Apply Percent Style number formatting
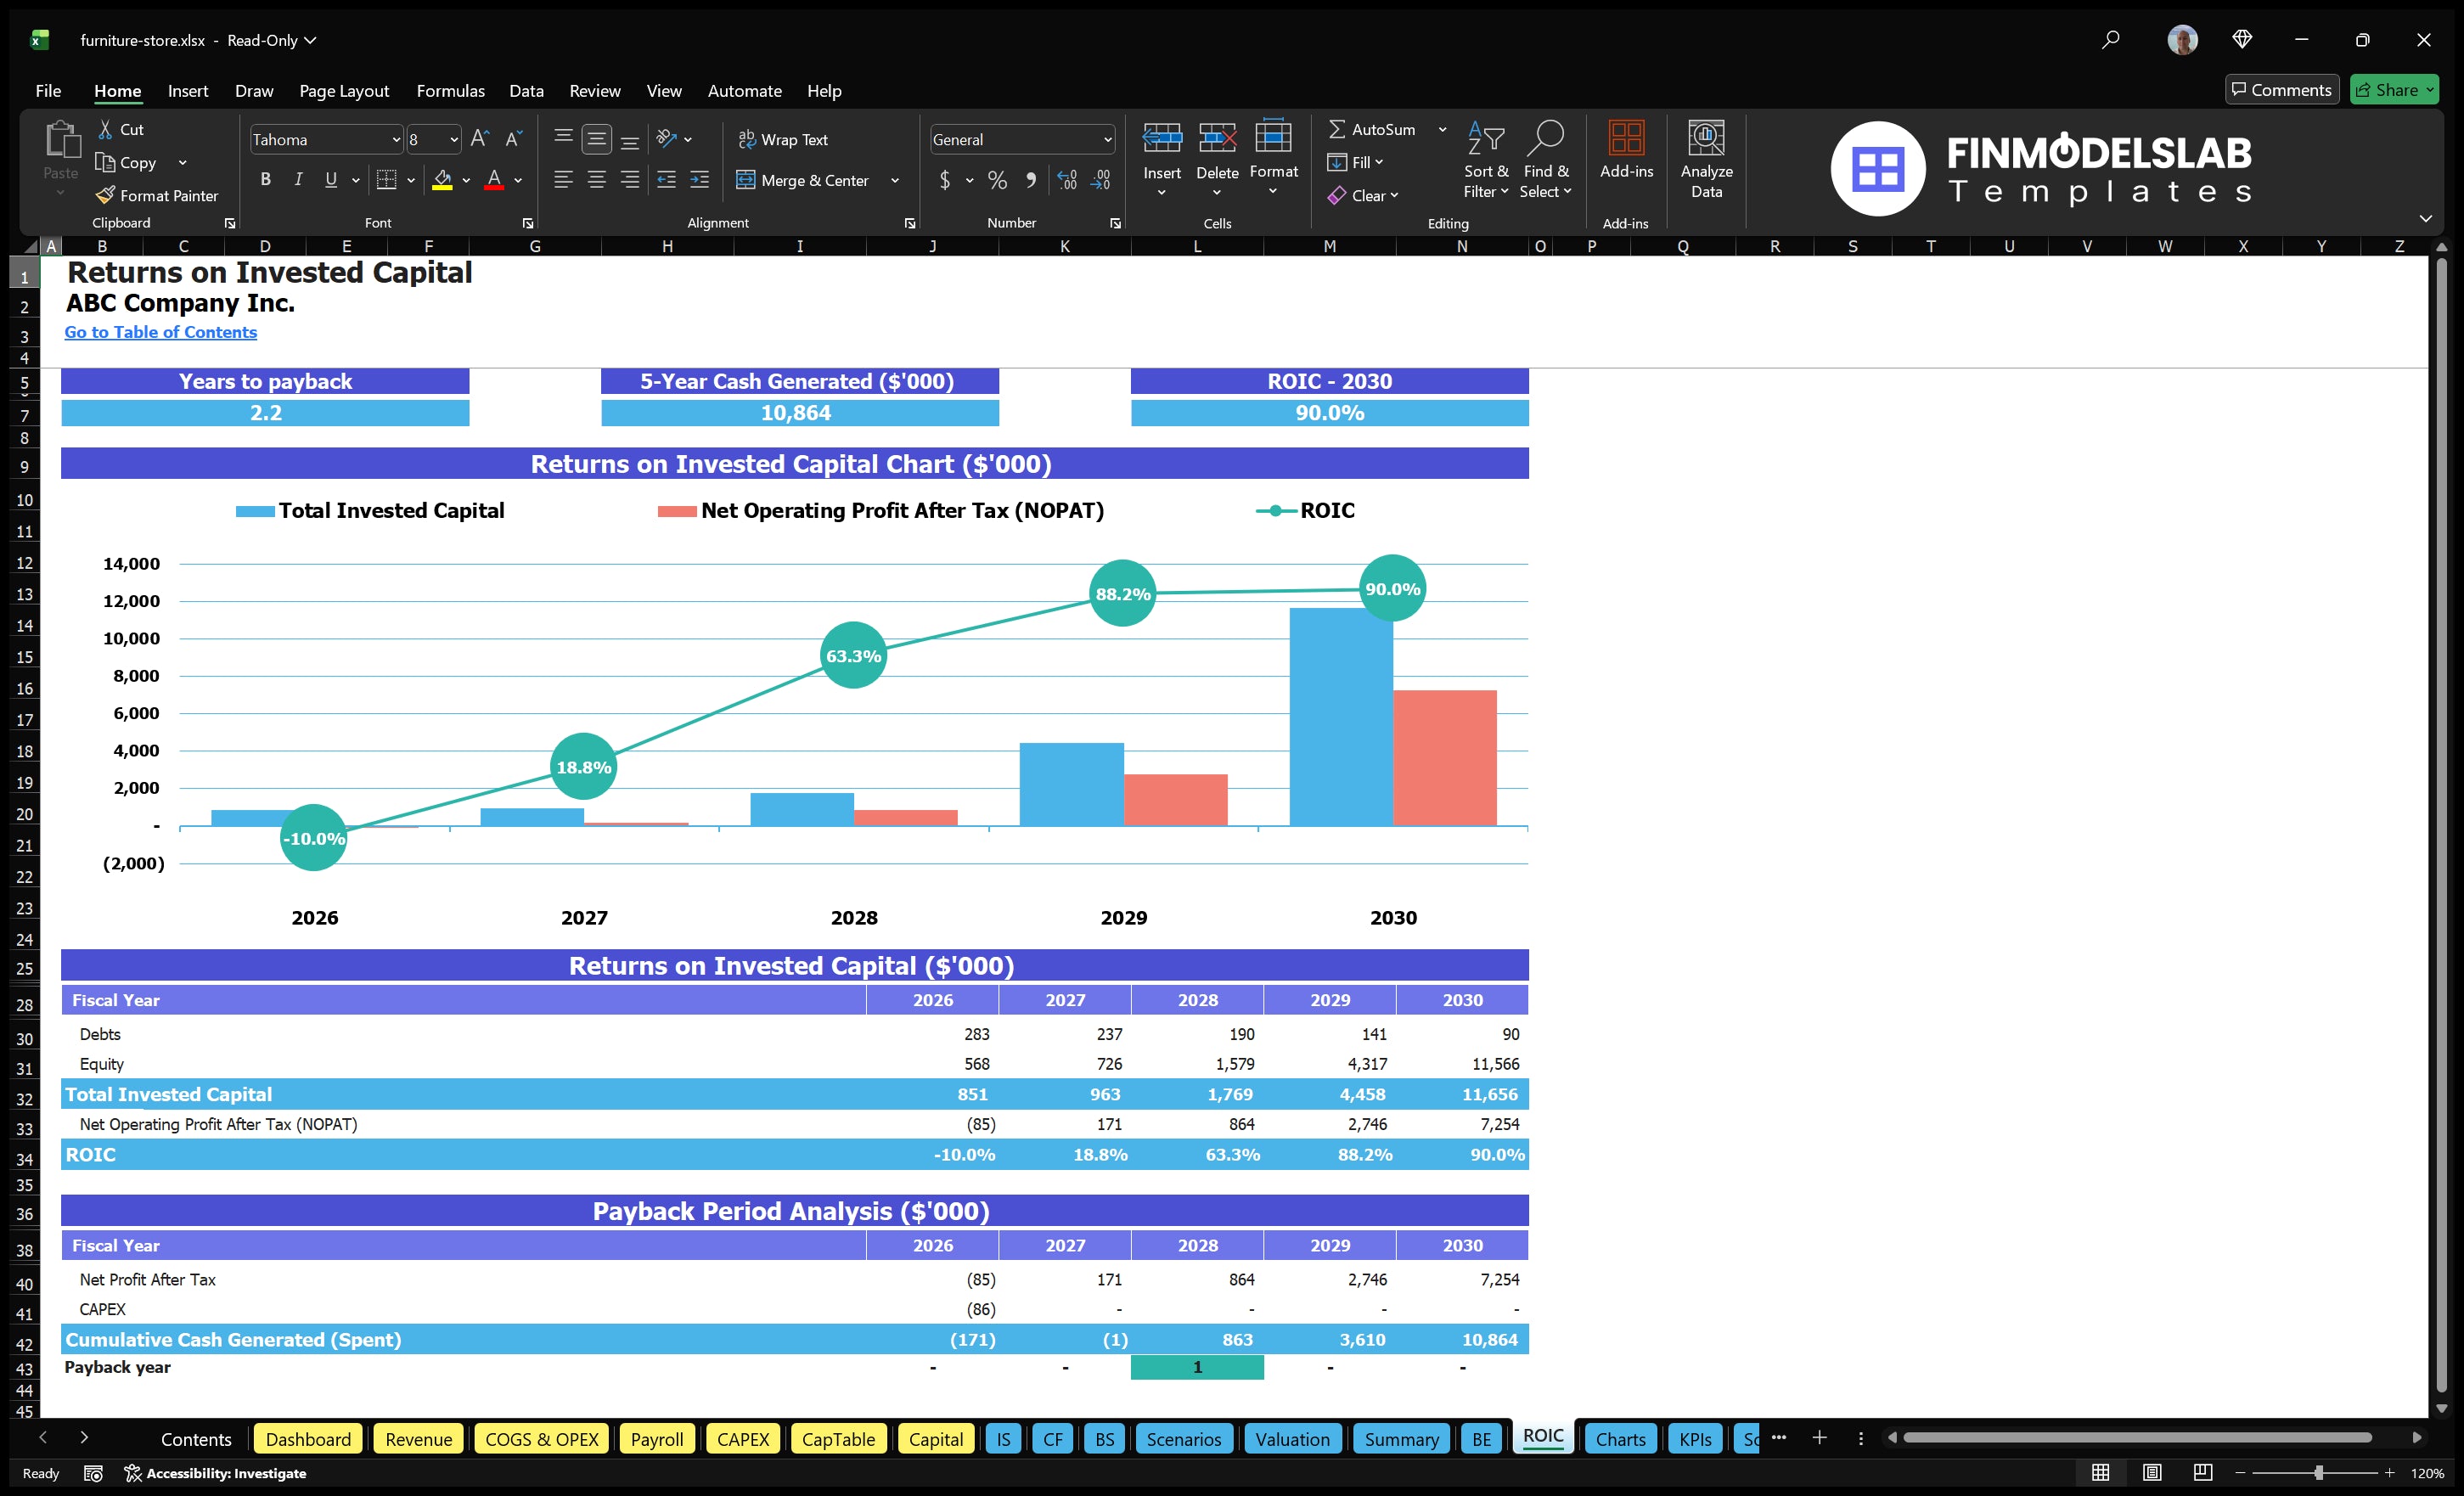2464x1496 pixels. [996, 180]
